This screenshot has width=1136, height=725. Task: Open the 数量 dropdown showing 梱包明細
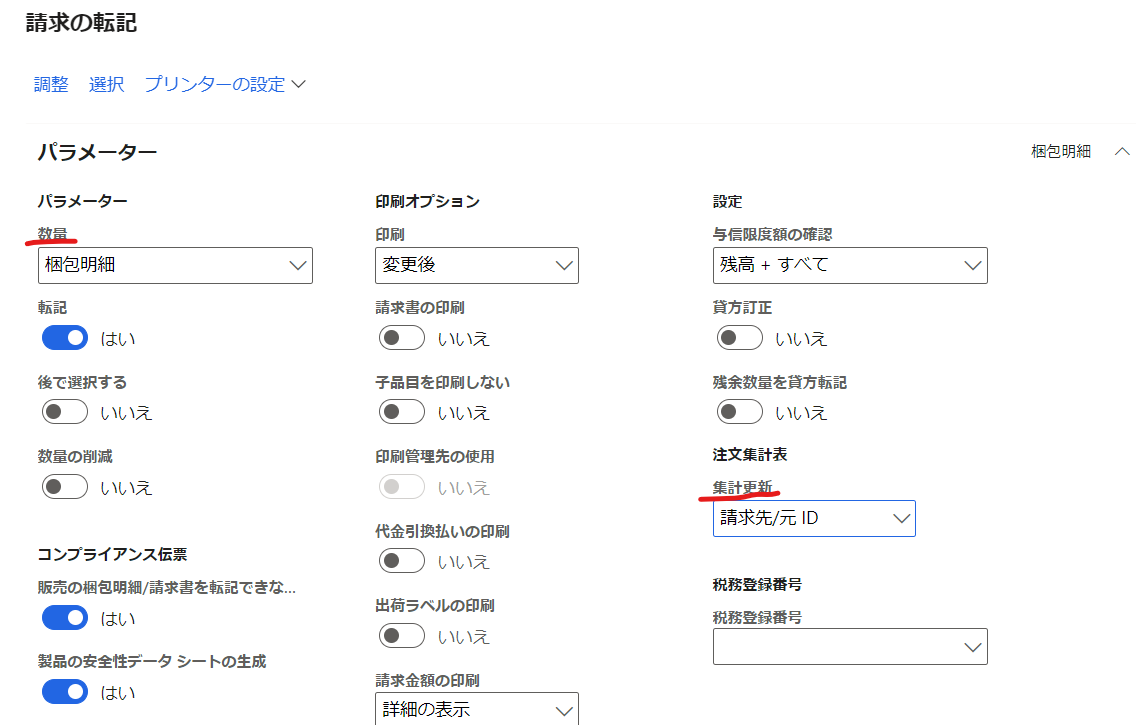(175, 265)
